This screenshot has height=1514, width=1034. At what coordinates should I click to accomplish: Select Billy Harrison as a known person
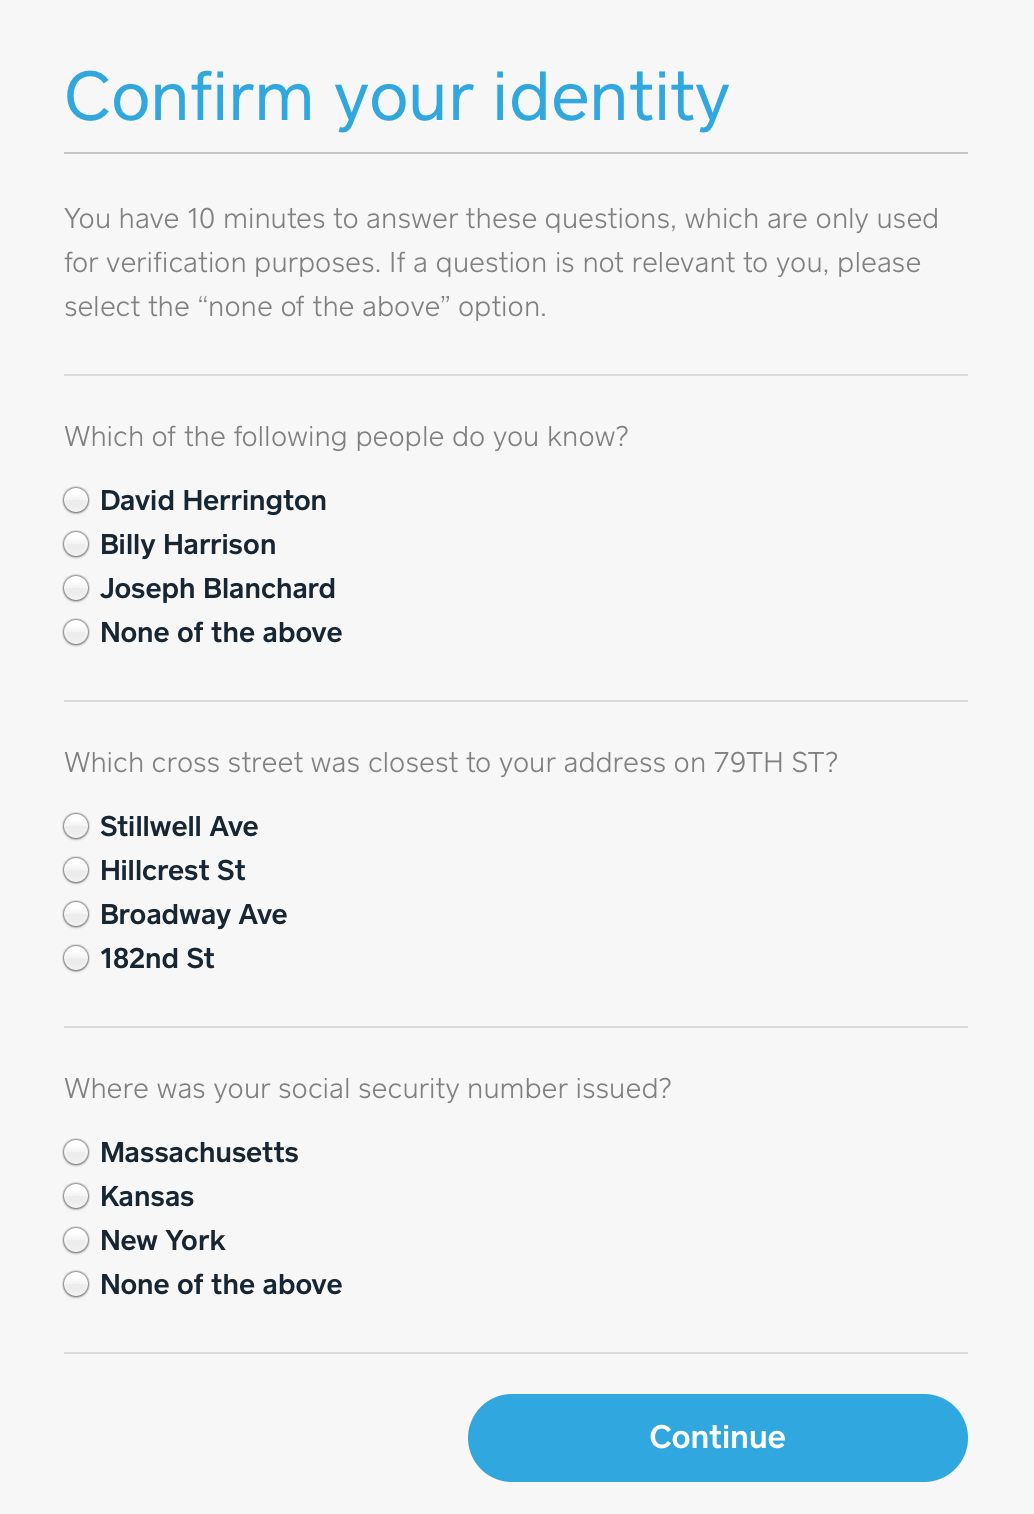76,544
